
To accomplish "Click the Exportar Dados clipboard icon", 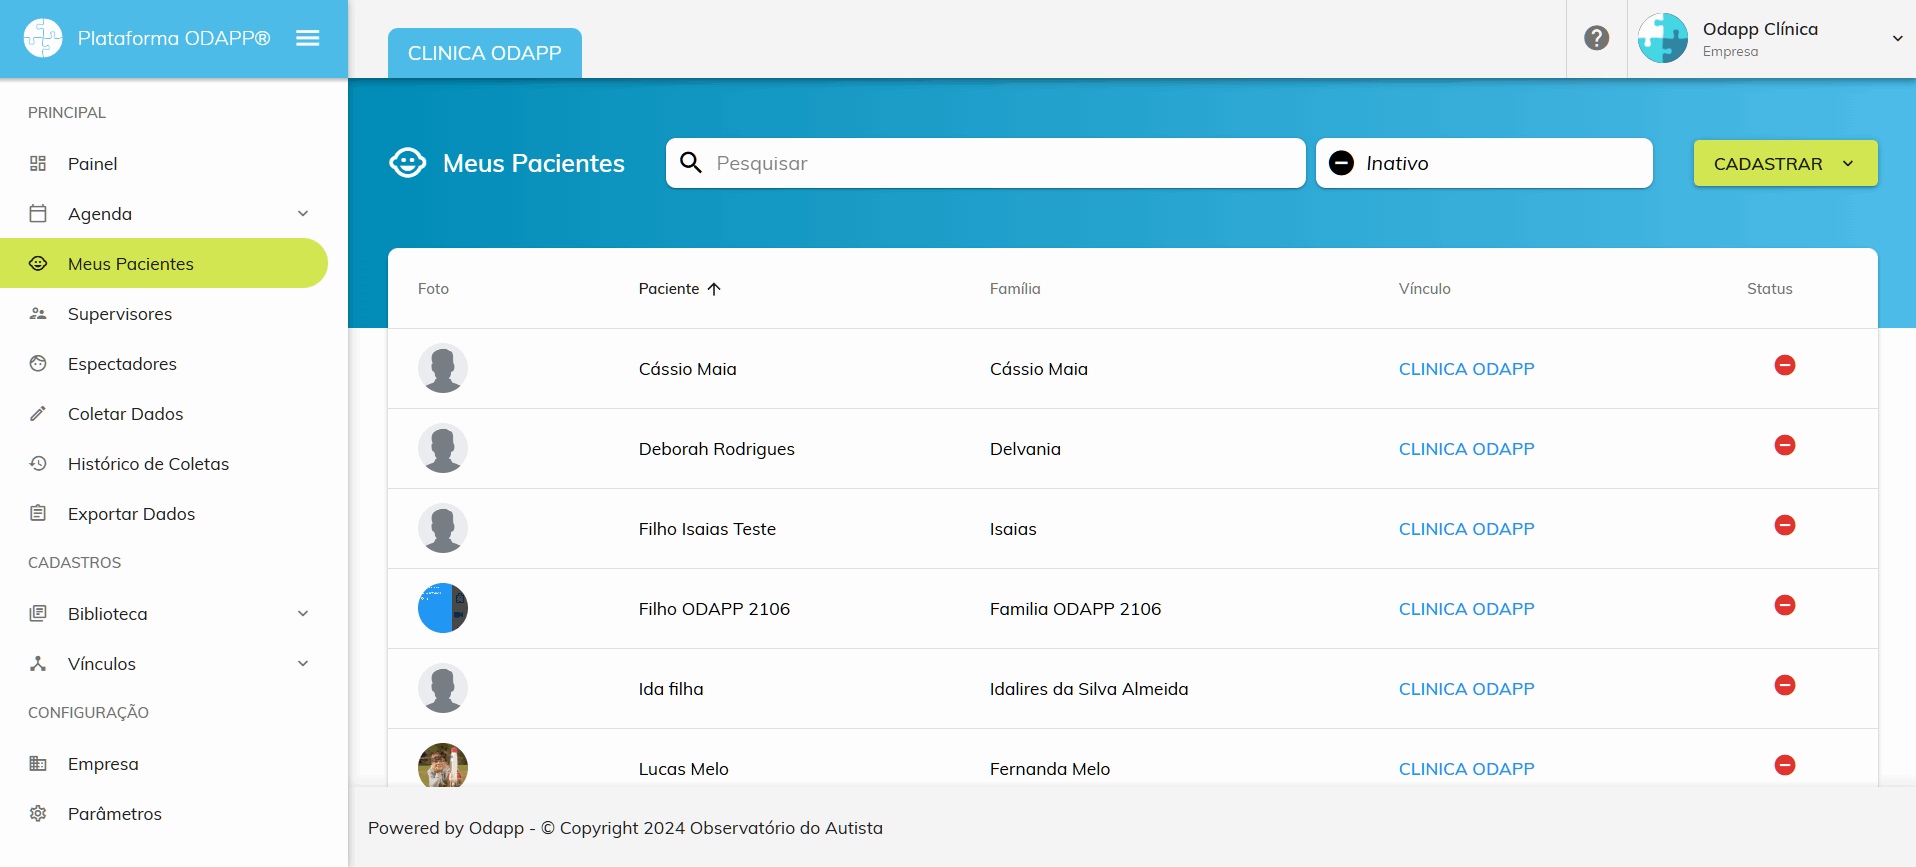I will (x=38, y=513).
